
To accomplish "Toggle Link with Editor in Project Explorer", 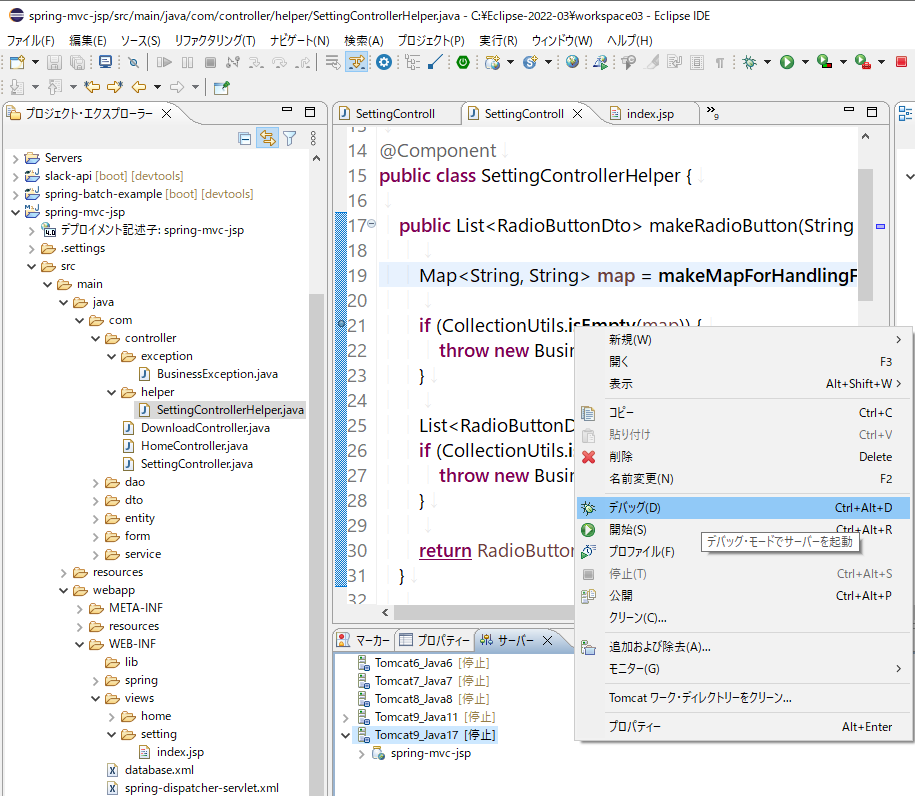I will [x=267, y=138].
